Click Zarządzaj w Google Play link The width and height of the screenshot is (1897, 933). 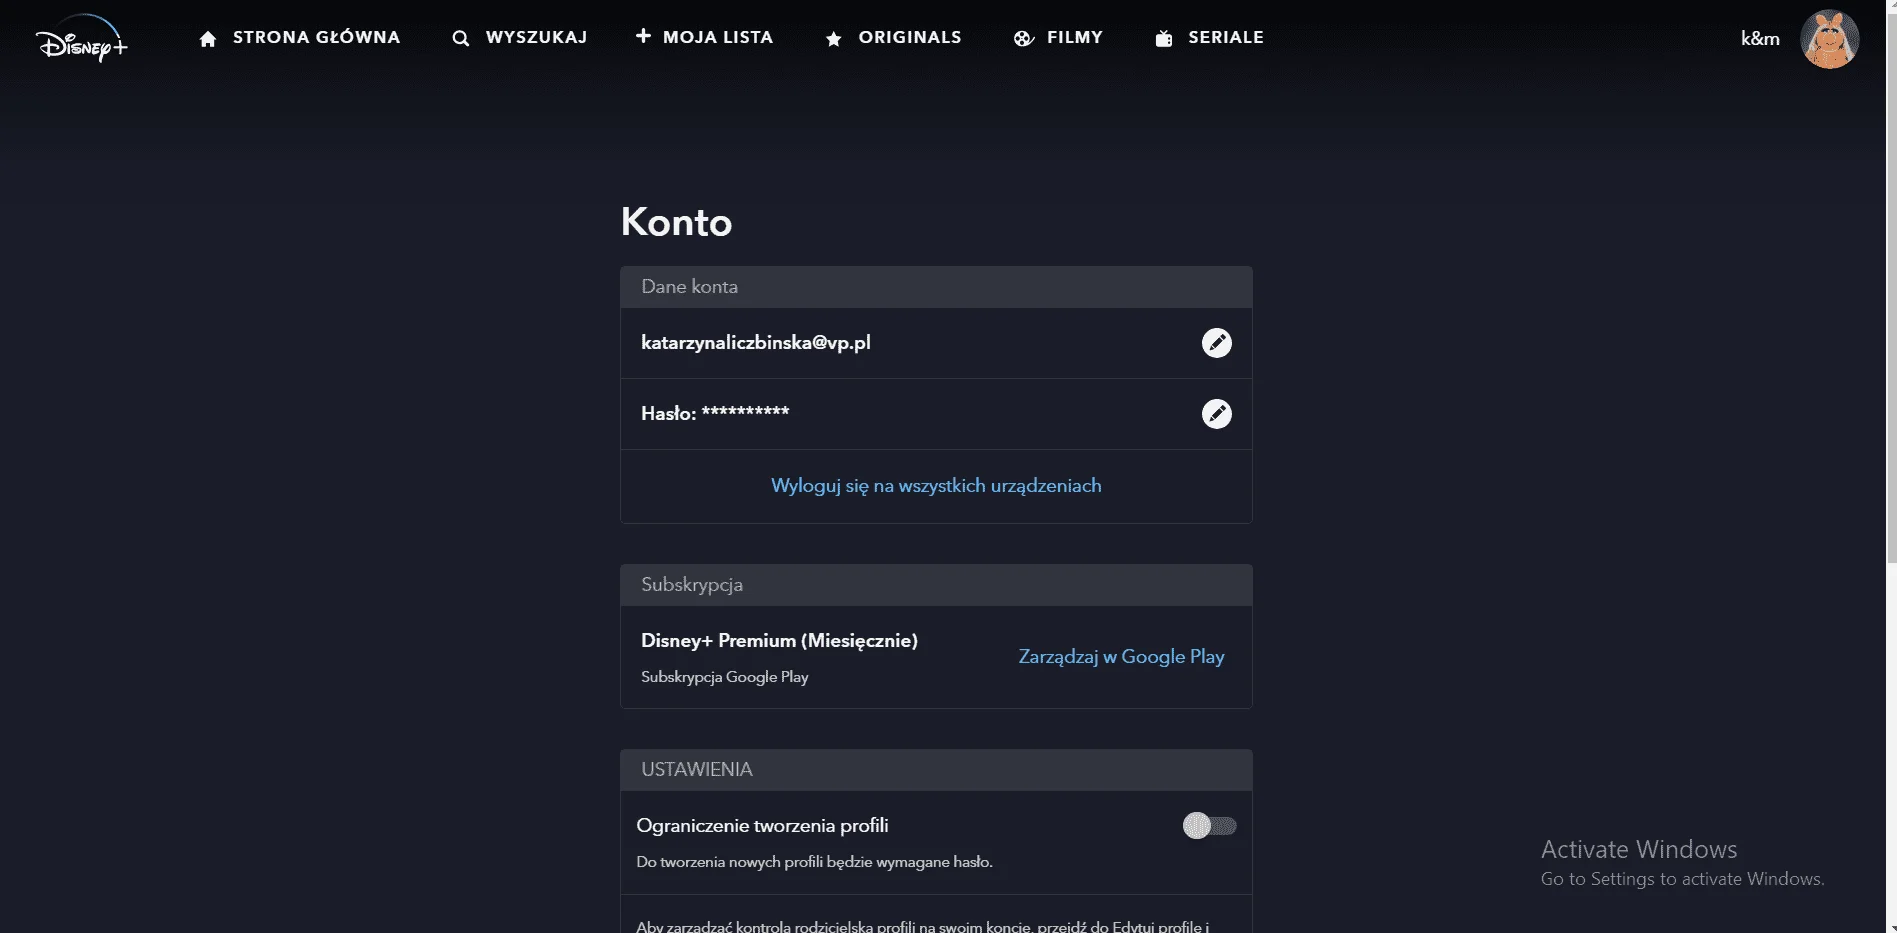click(1121, 657)
